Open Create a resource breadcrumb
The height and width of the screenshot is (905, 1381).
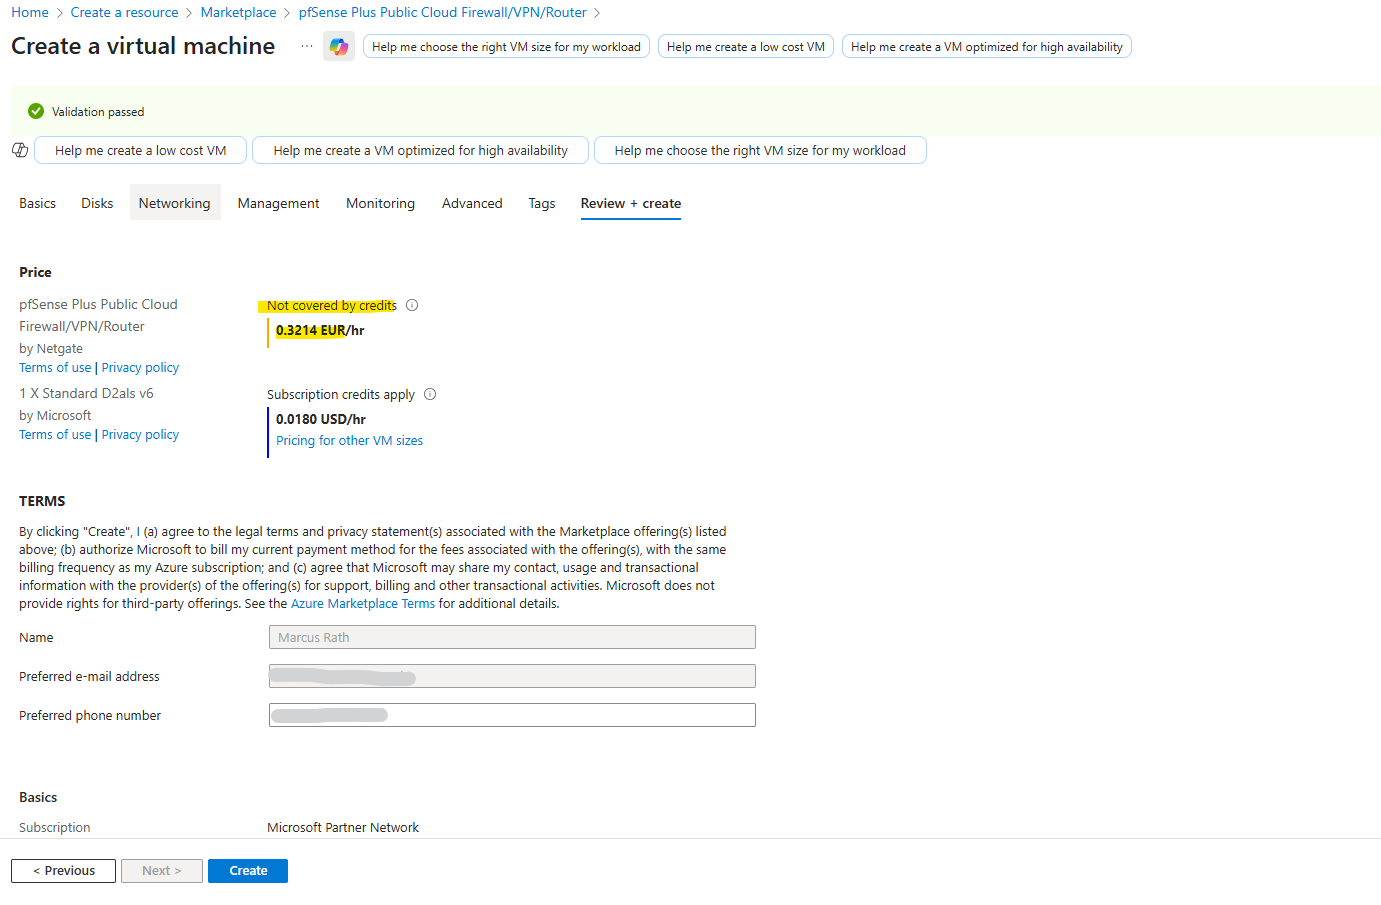(125, 12)
